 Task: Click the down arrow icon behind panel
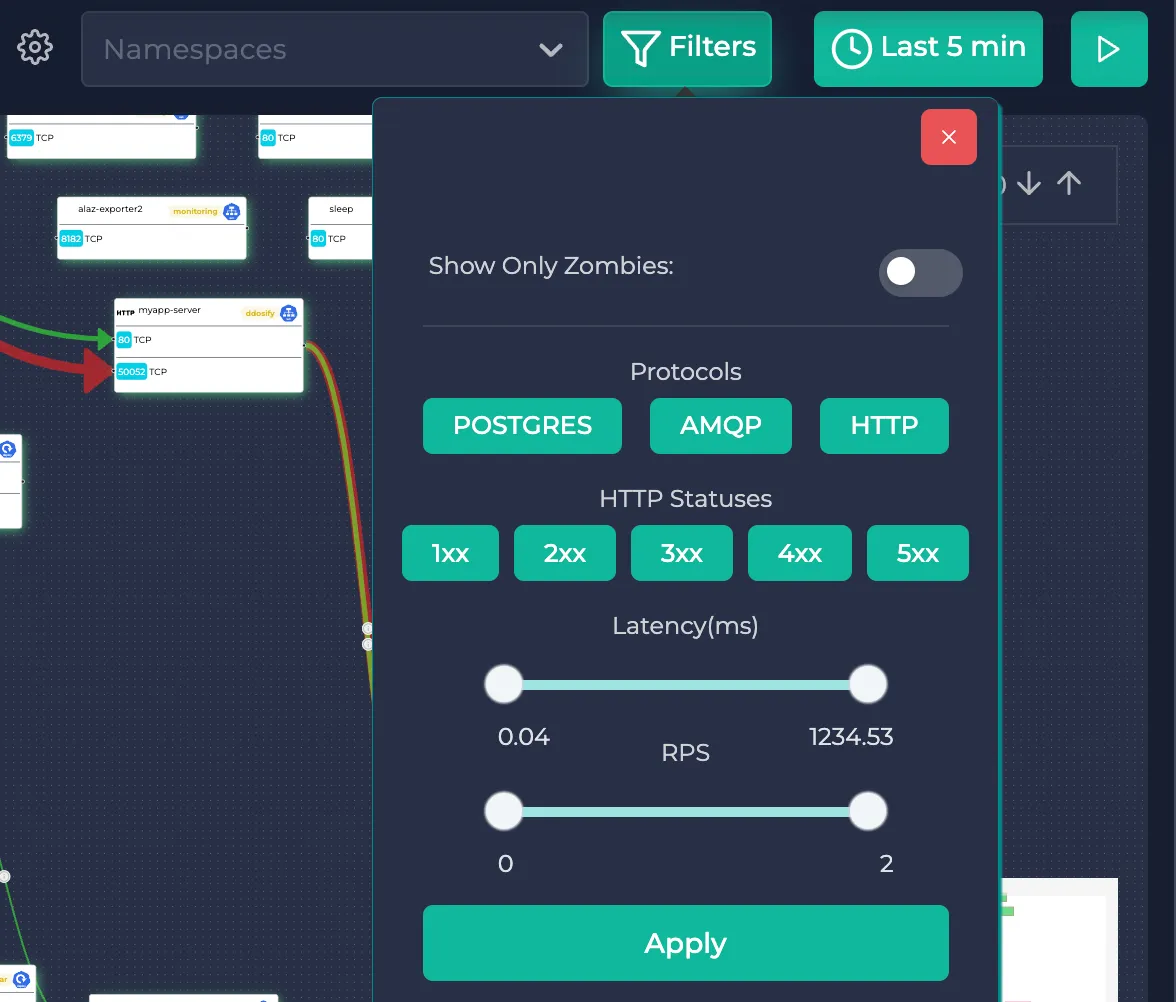pos(1029,183)
